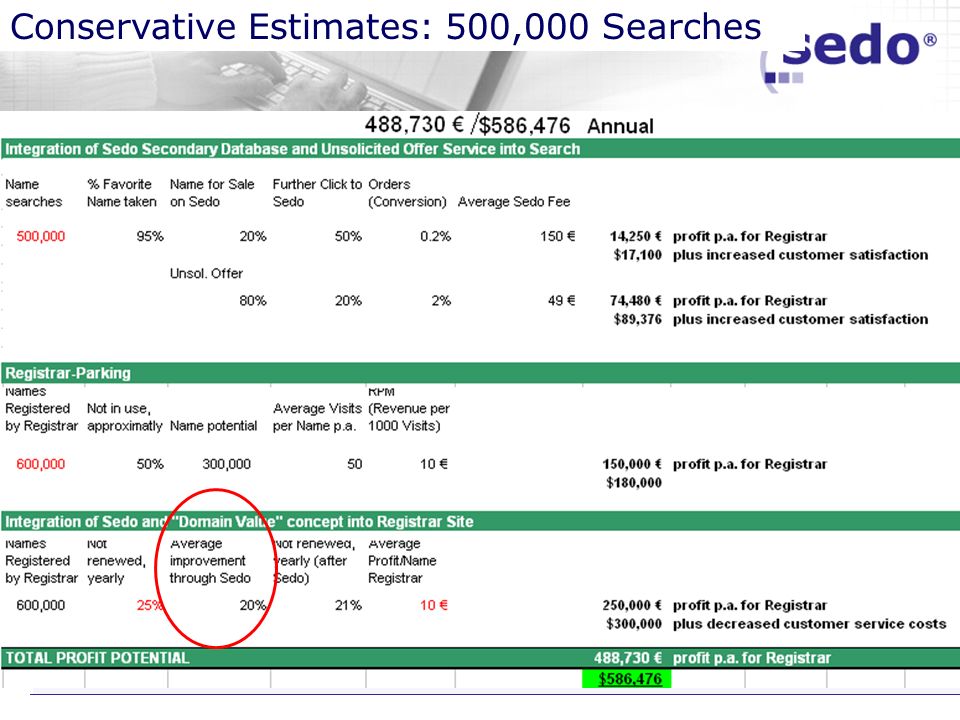This screenshot has width=960, height=720.
Task: Select the red '25%' not renewed cell
Action: tap(149, 605)
